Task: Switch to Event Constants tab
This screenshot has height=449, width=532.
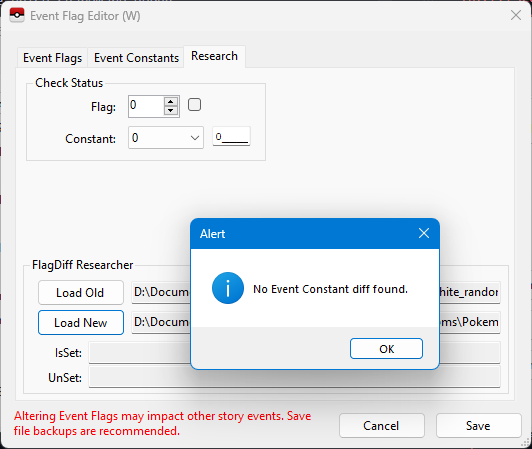Action: pyautogui.click(x=136, y=58)
